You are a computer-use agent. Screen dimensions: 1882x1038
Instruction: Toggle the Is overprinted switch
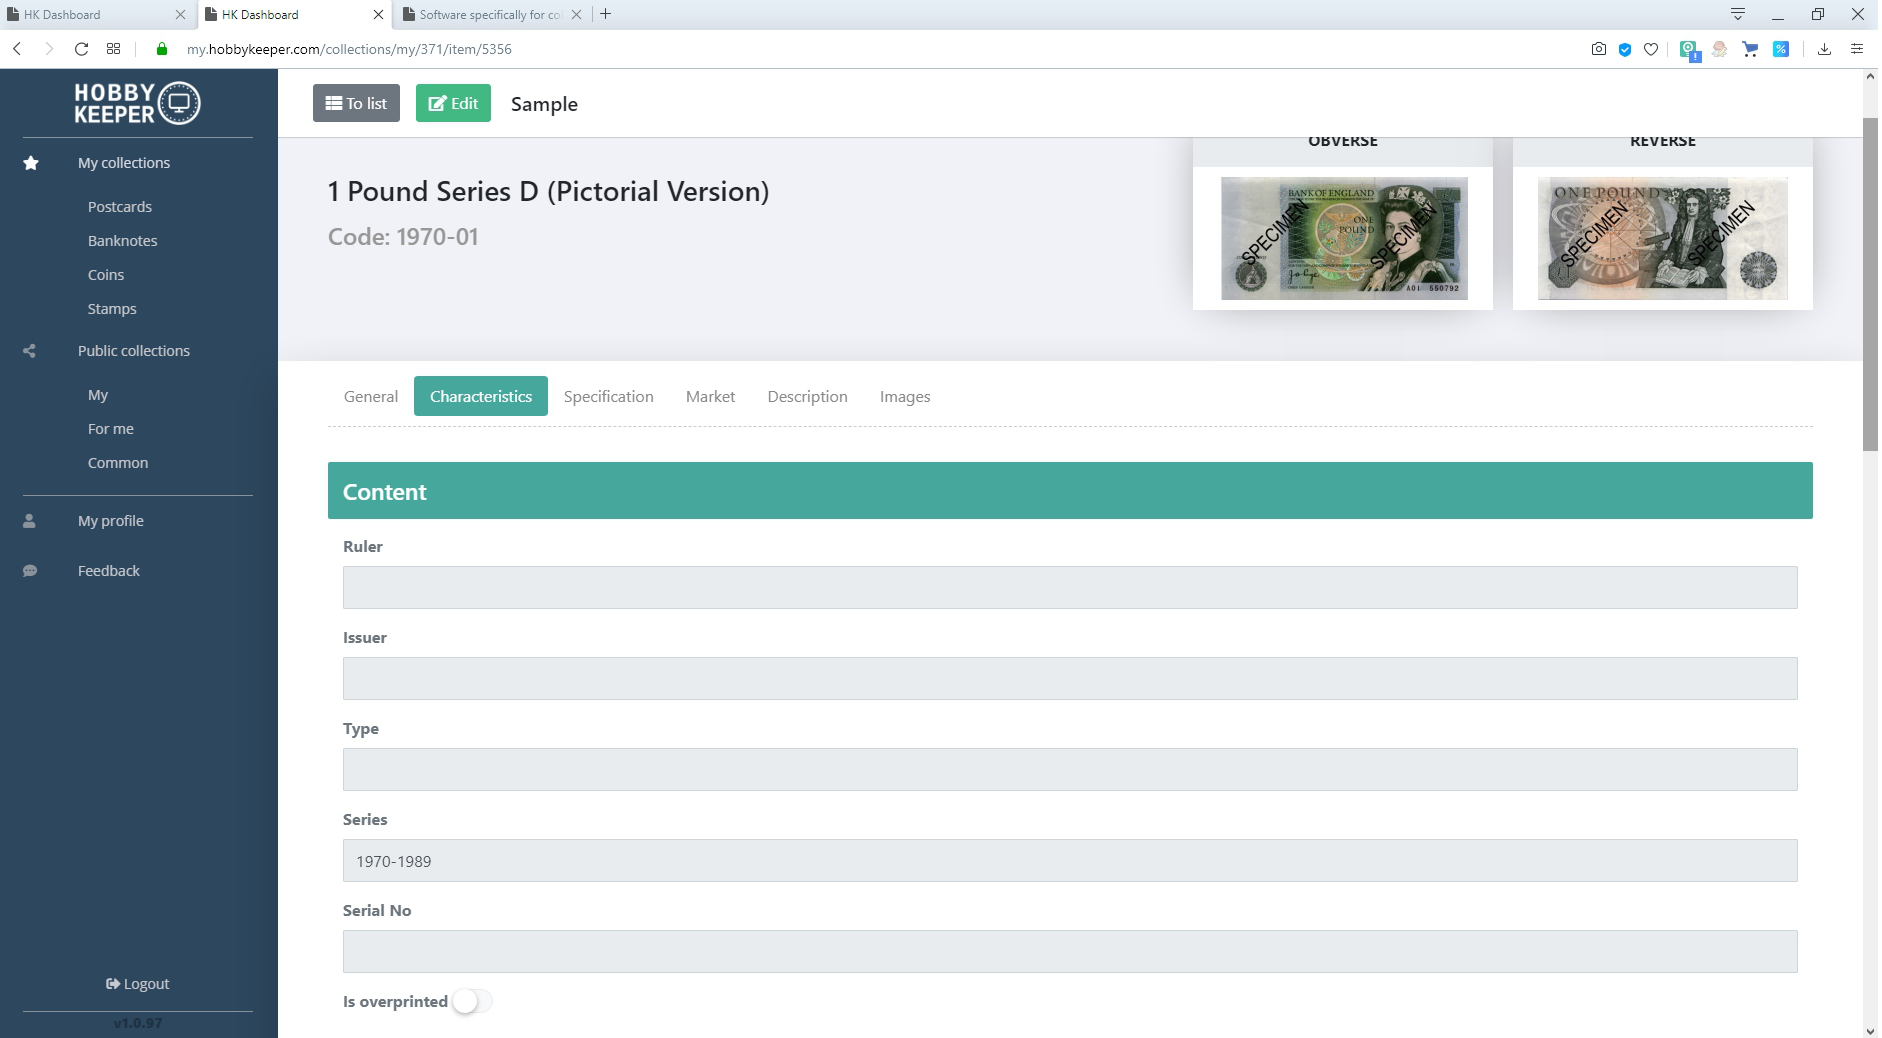tap(471, 1001)
